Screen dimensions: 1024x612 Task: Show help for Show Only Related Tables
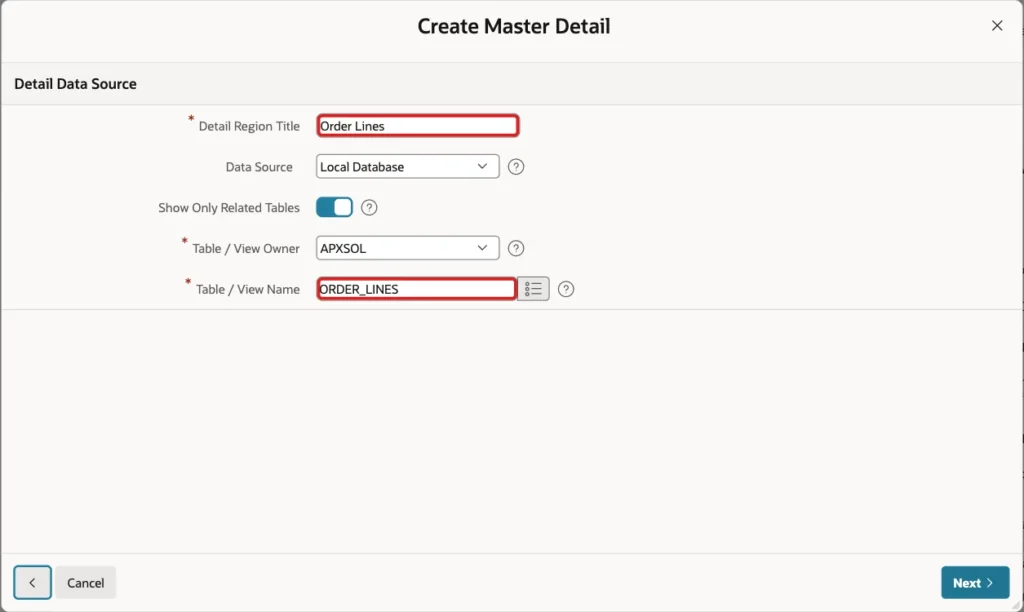click(x=369, y=208)
